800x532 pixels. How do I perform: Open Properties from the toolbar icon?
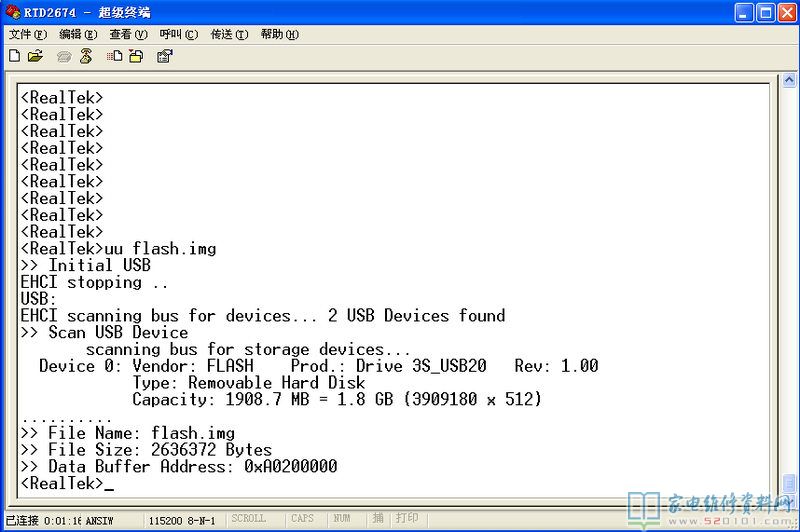[165, 56]
